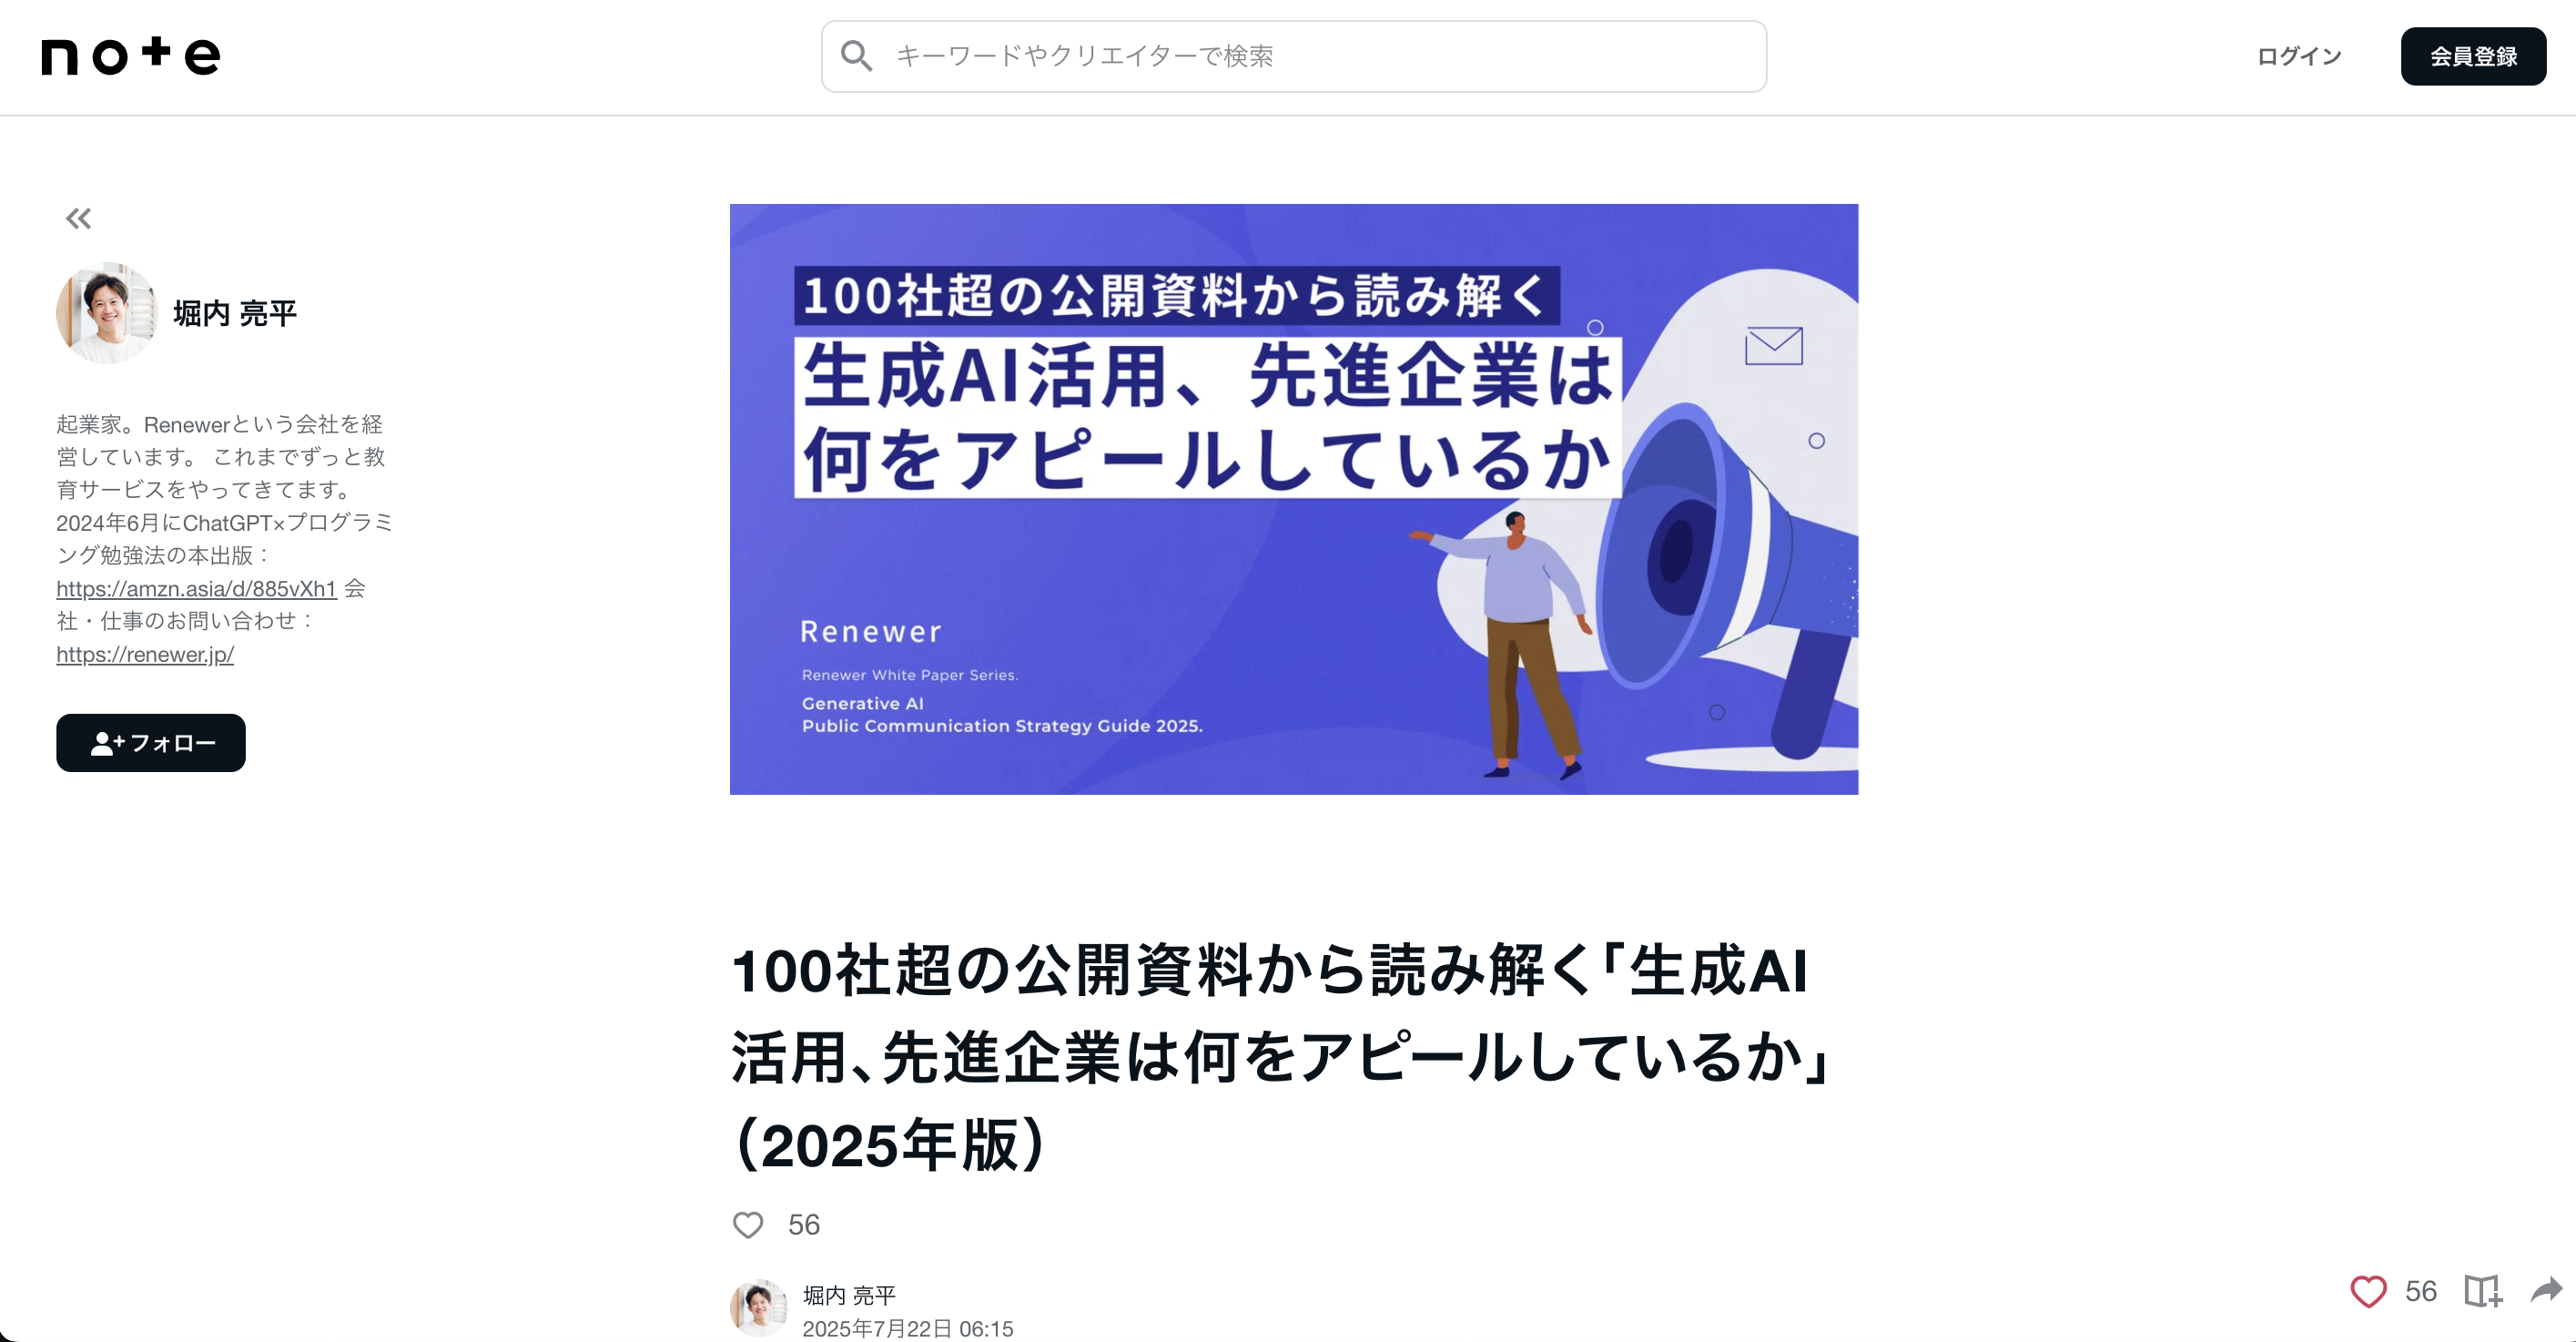Add article to magazine bookmark icon
This screenshot has width=2576, height=1342.
2483,1291
